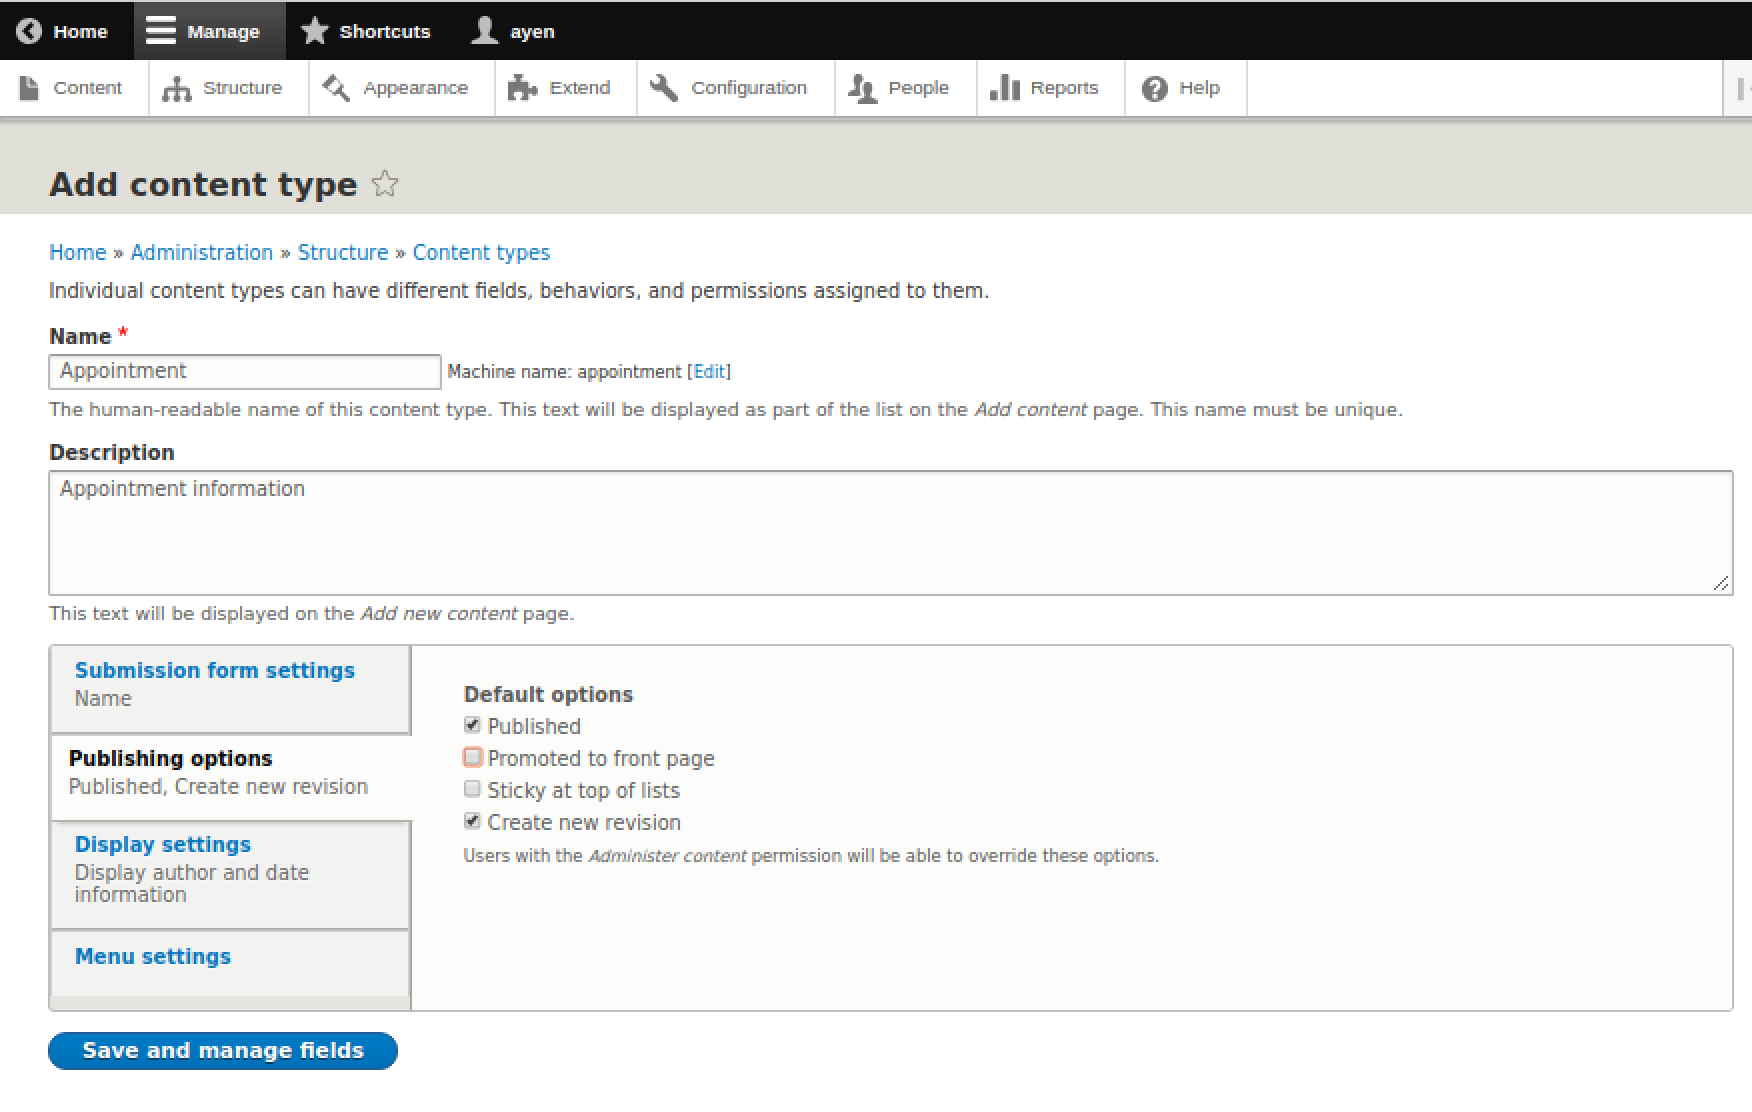Open the Content menu item
The image size is (1752, 1112).
pyautogui.click(x=74, y=88)
